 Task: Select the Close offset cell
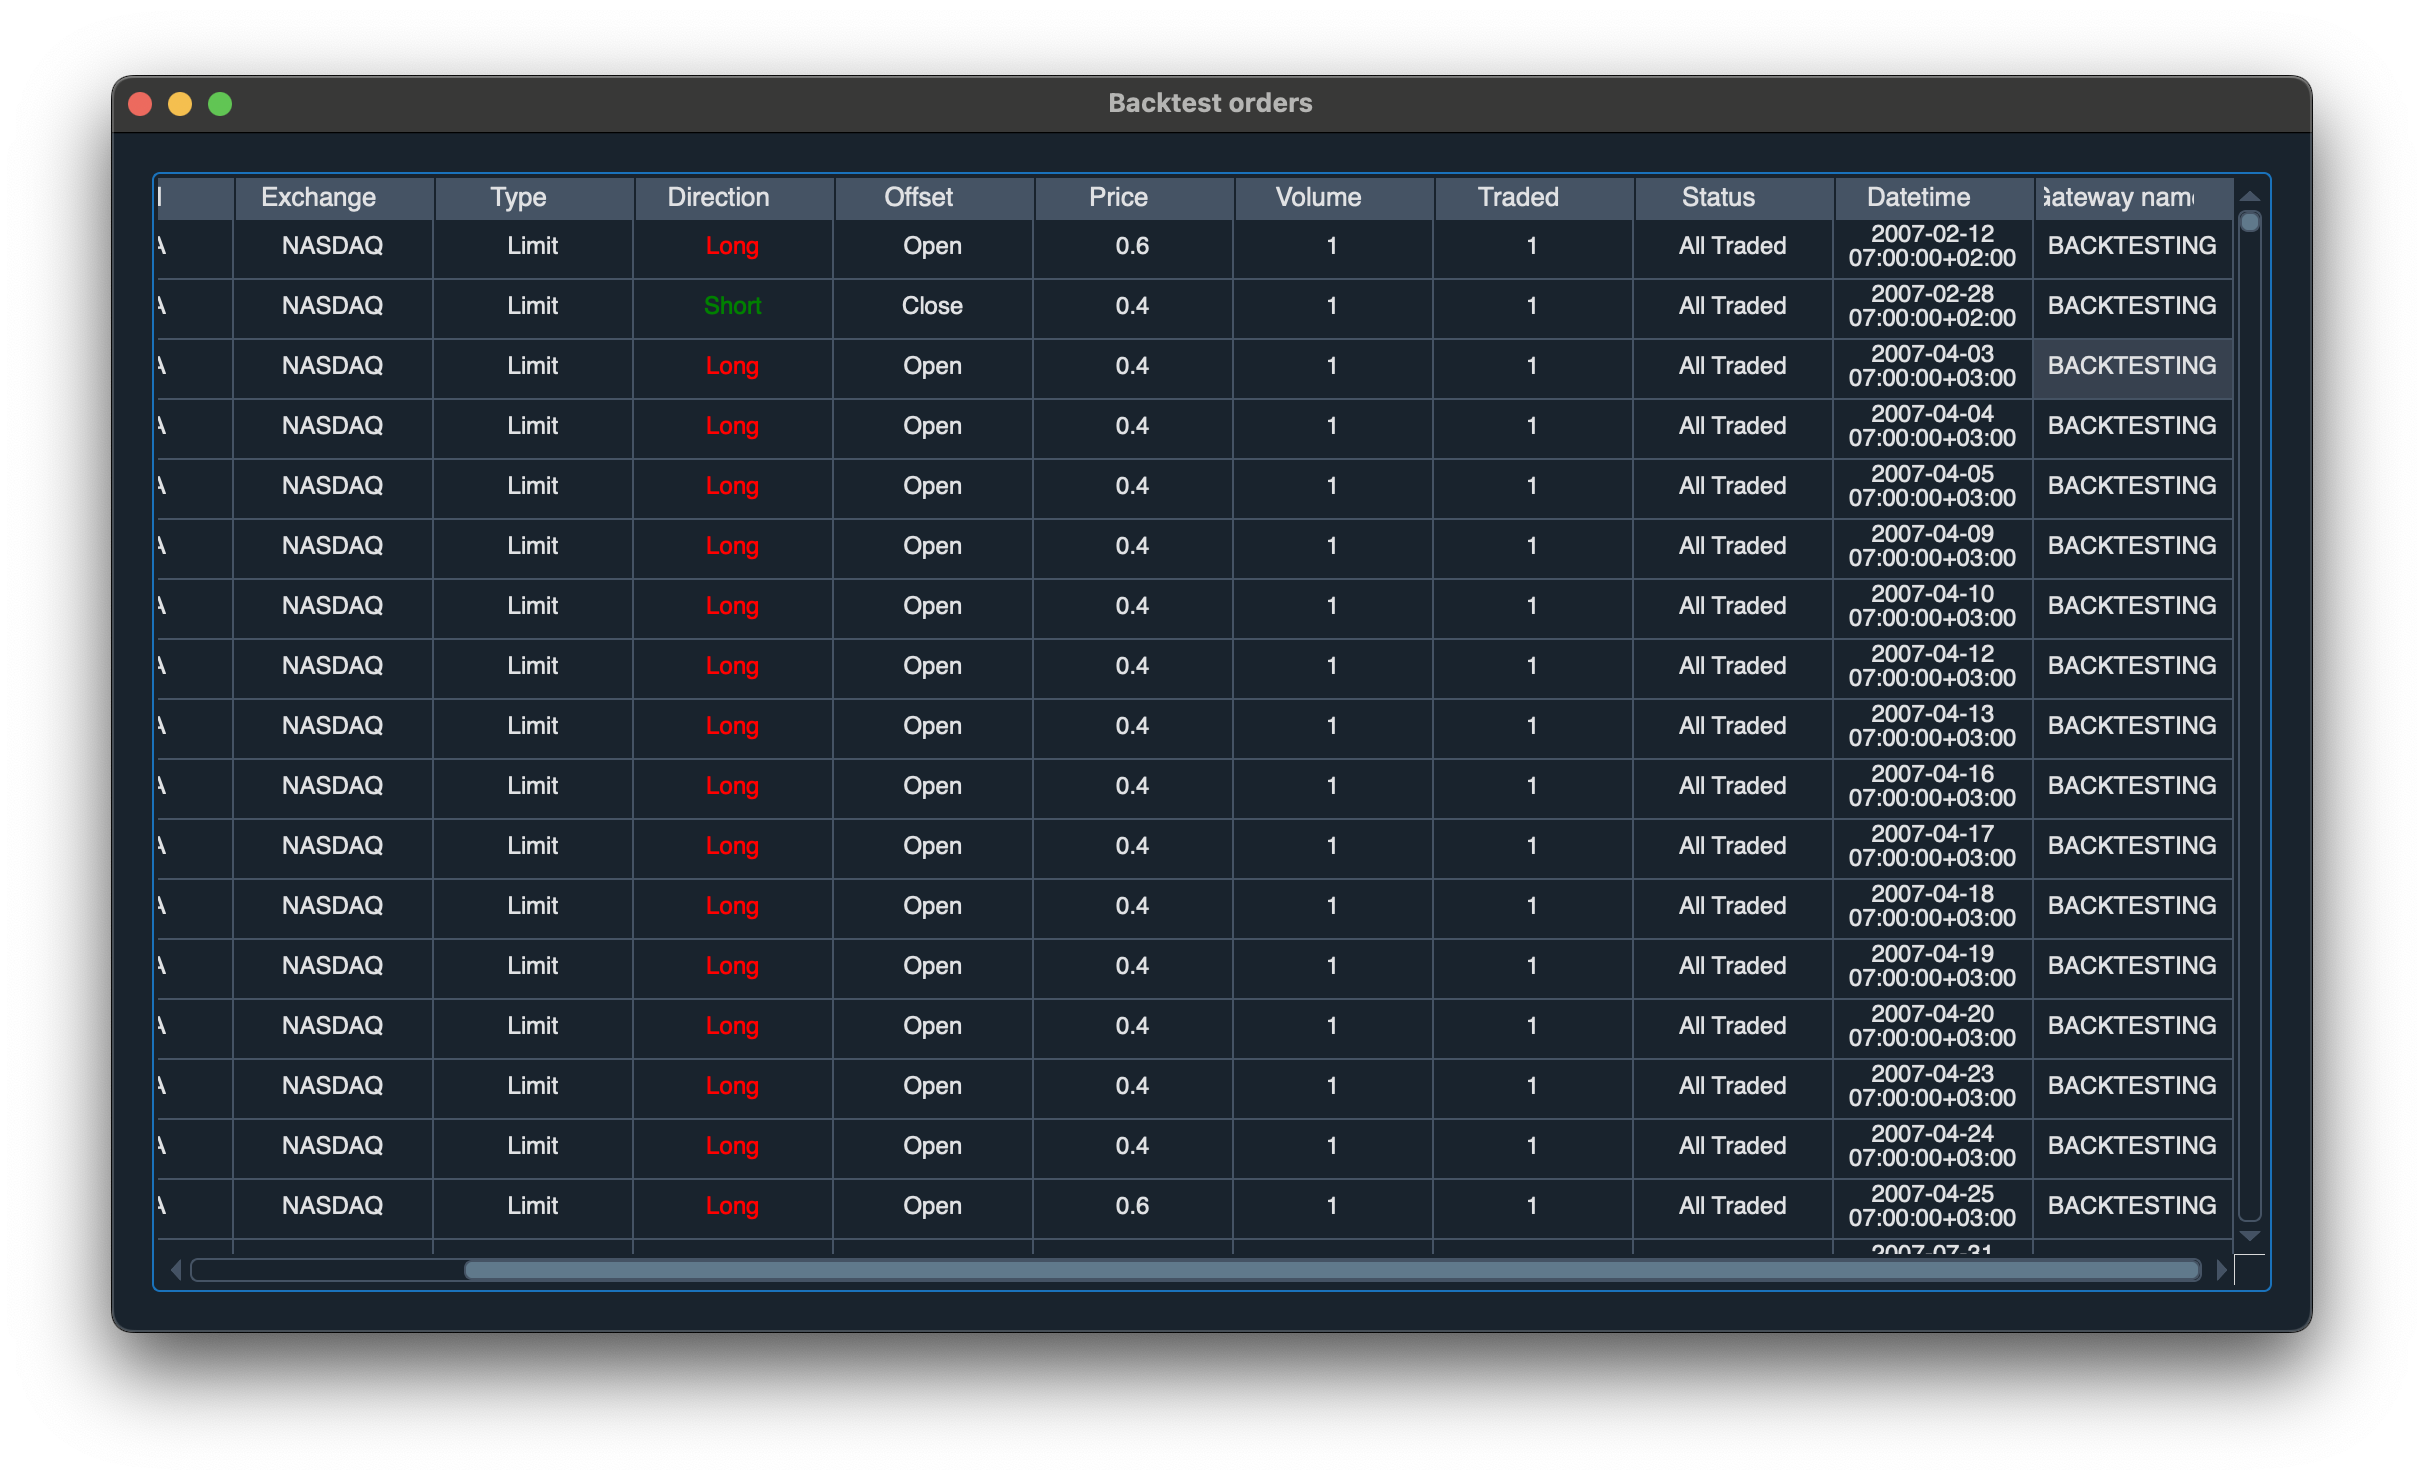coord(932,306)
